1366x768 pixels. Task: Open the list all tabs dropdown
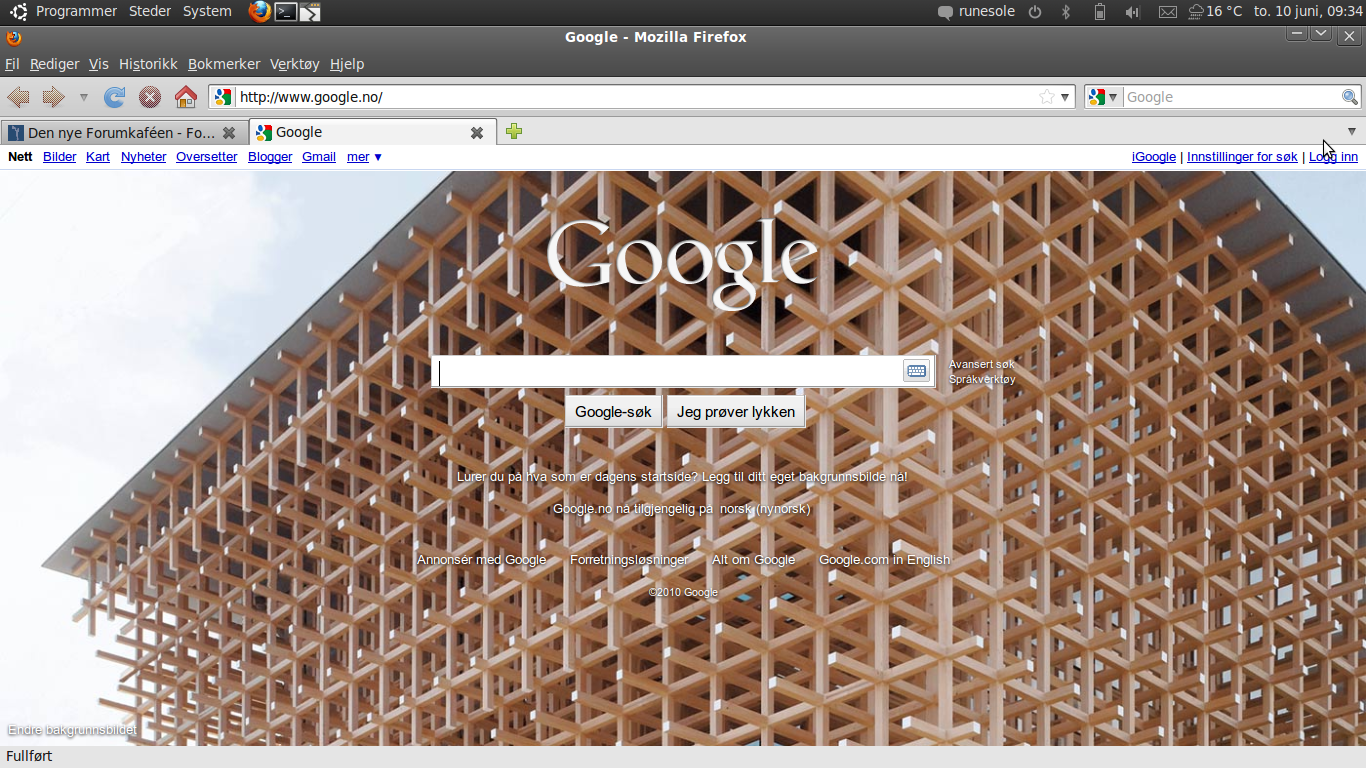1352,131
